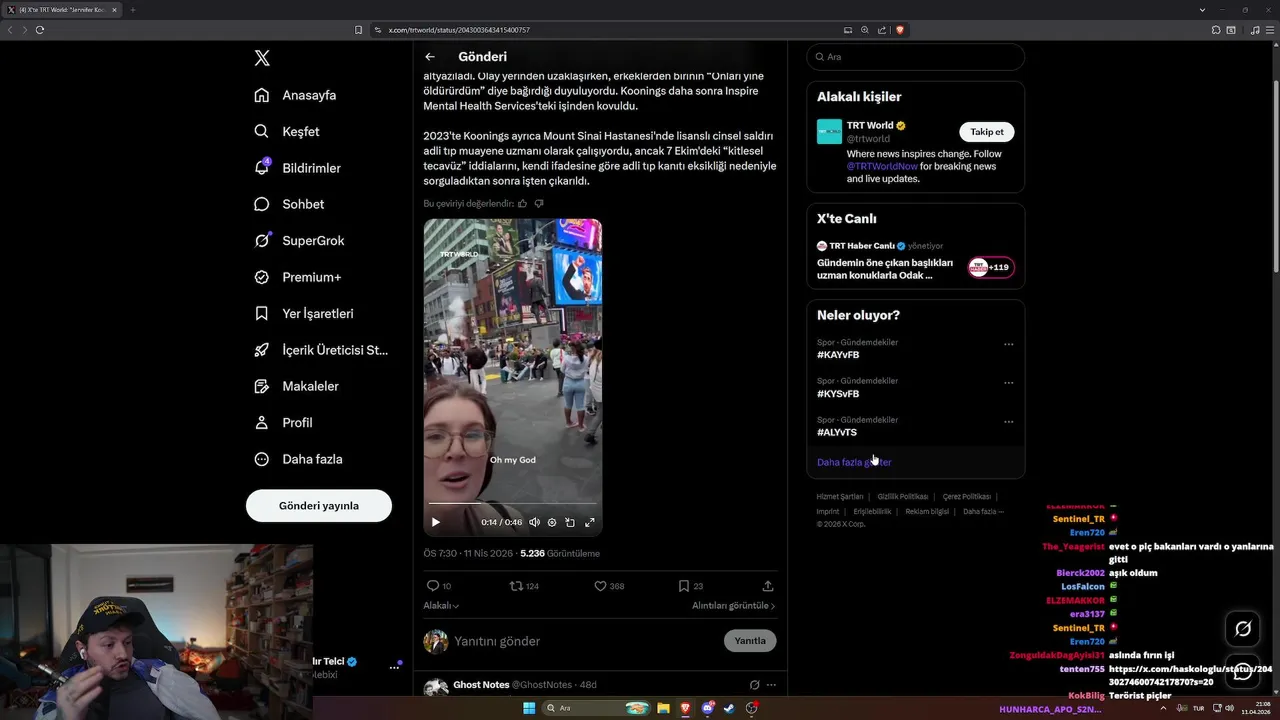Click the X logo home icon

(262, 58)
